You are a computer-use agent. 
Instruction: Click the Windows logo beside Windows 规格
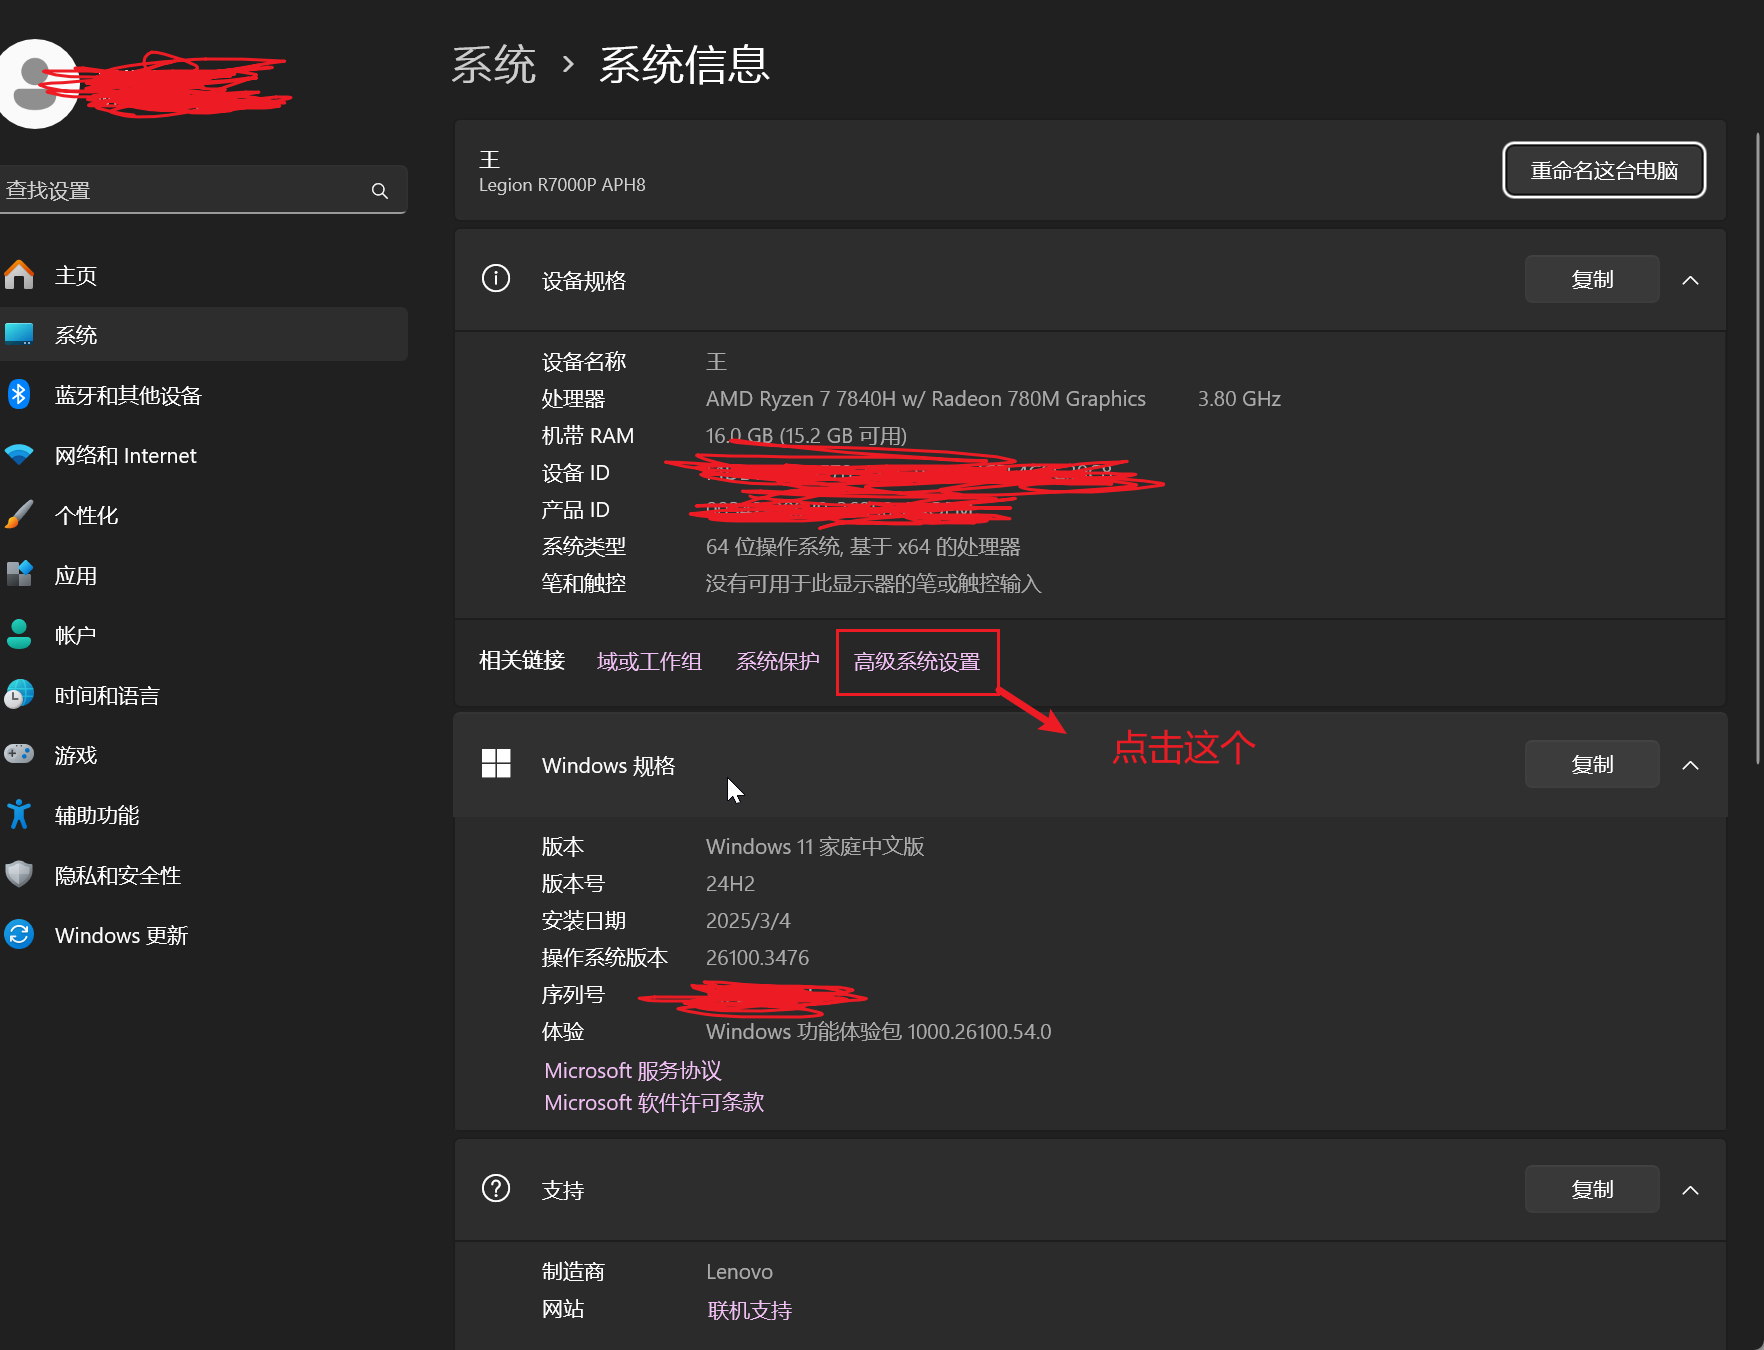point(496,764)
